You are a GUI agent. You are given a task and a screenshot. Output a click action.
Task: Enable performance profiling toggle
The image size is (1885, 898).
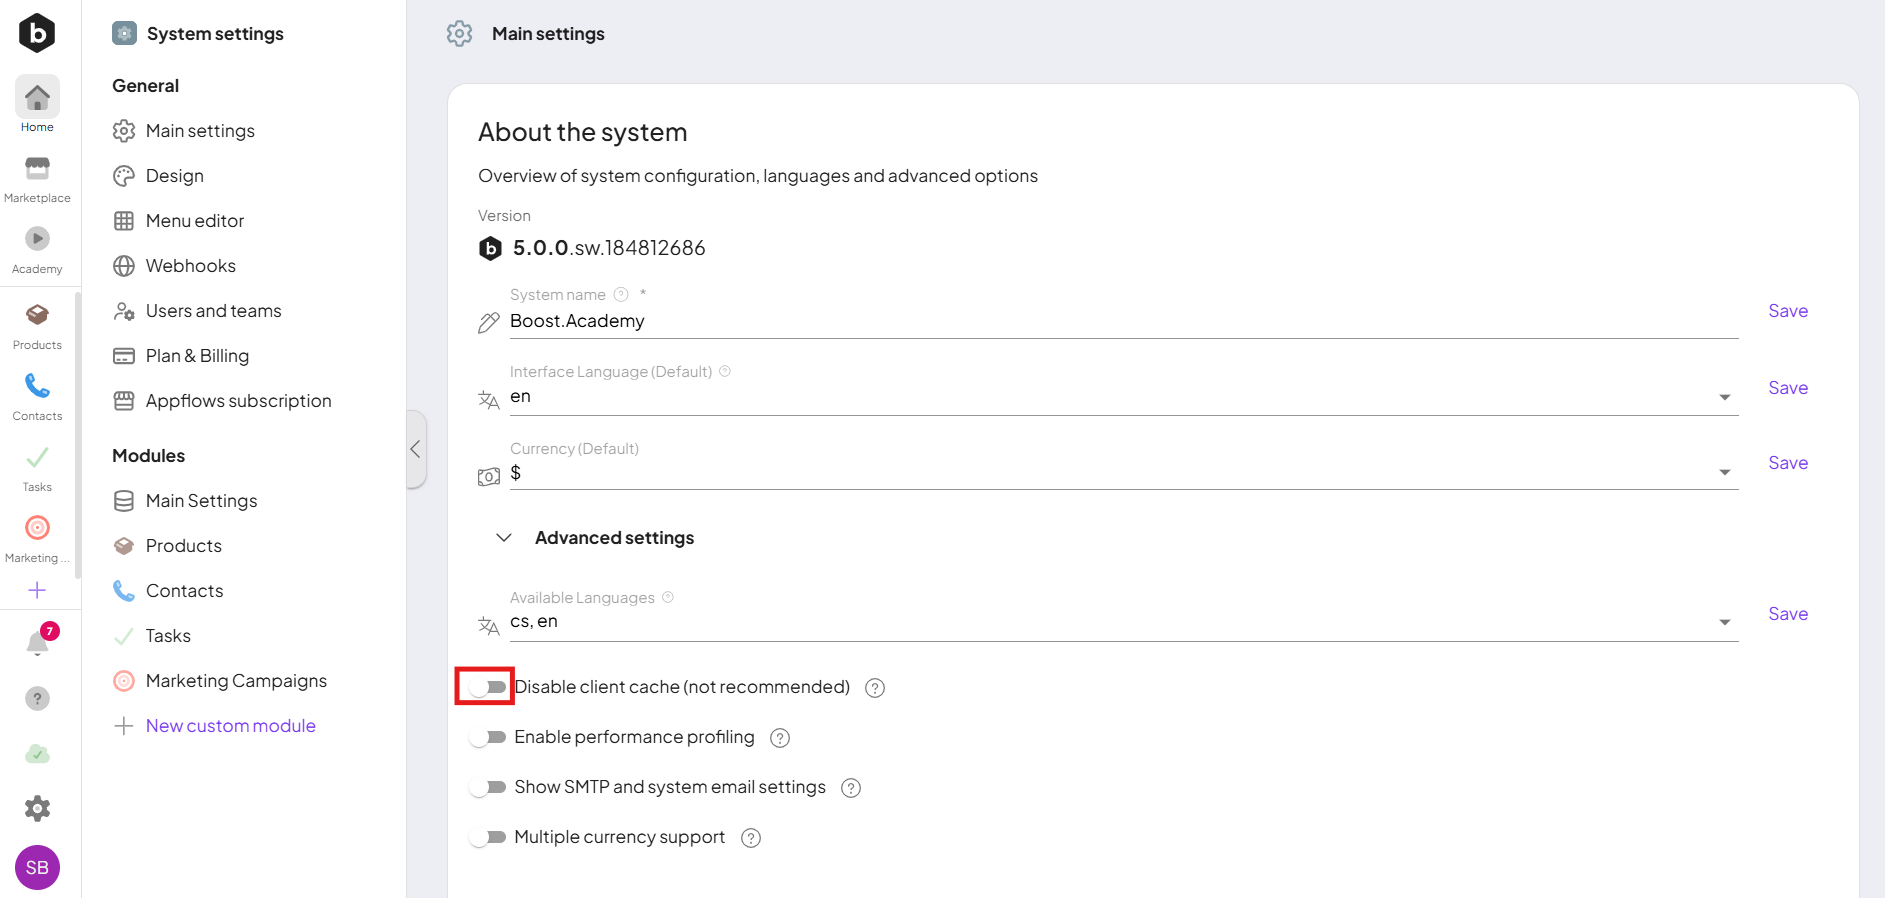(x=488, y=737)
